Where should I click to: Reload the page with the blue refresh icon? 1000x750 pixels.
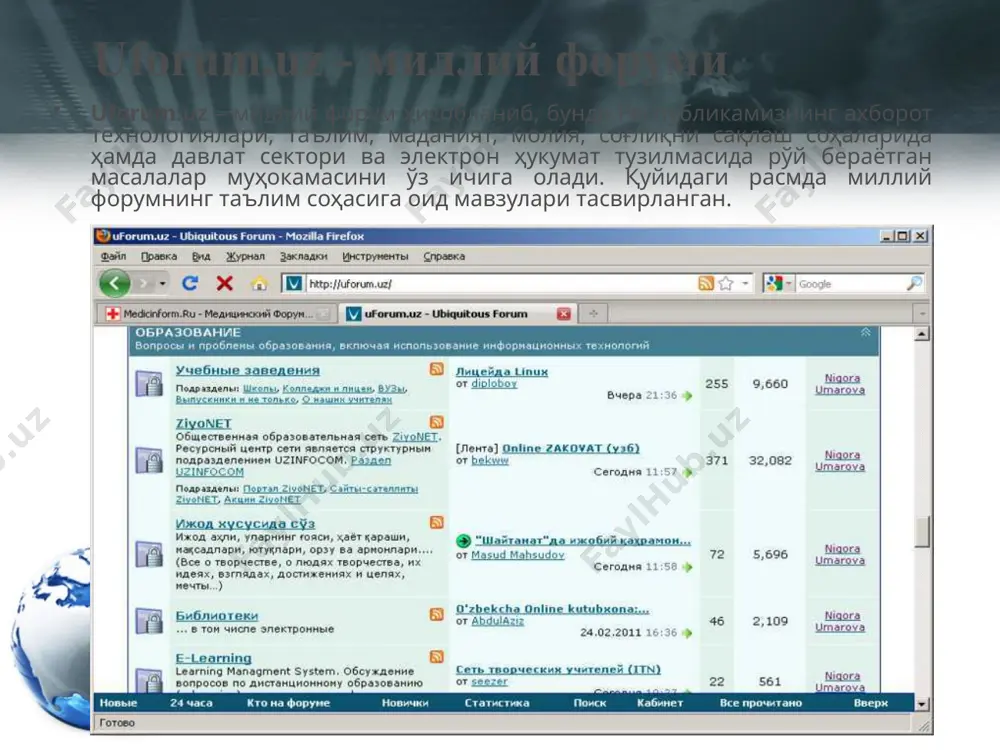pyautogui.click(x=189, y=283)
